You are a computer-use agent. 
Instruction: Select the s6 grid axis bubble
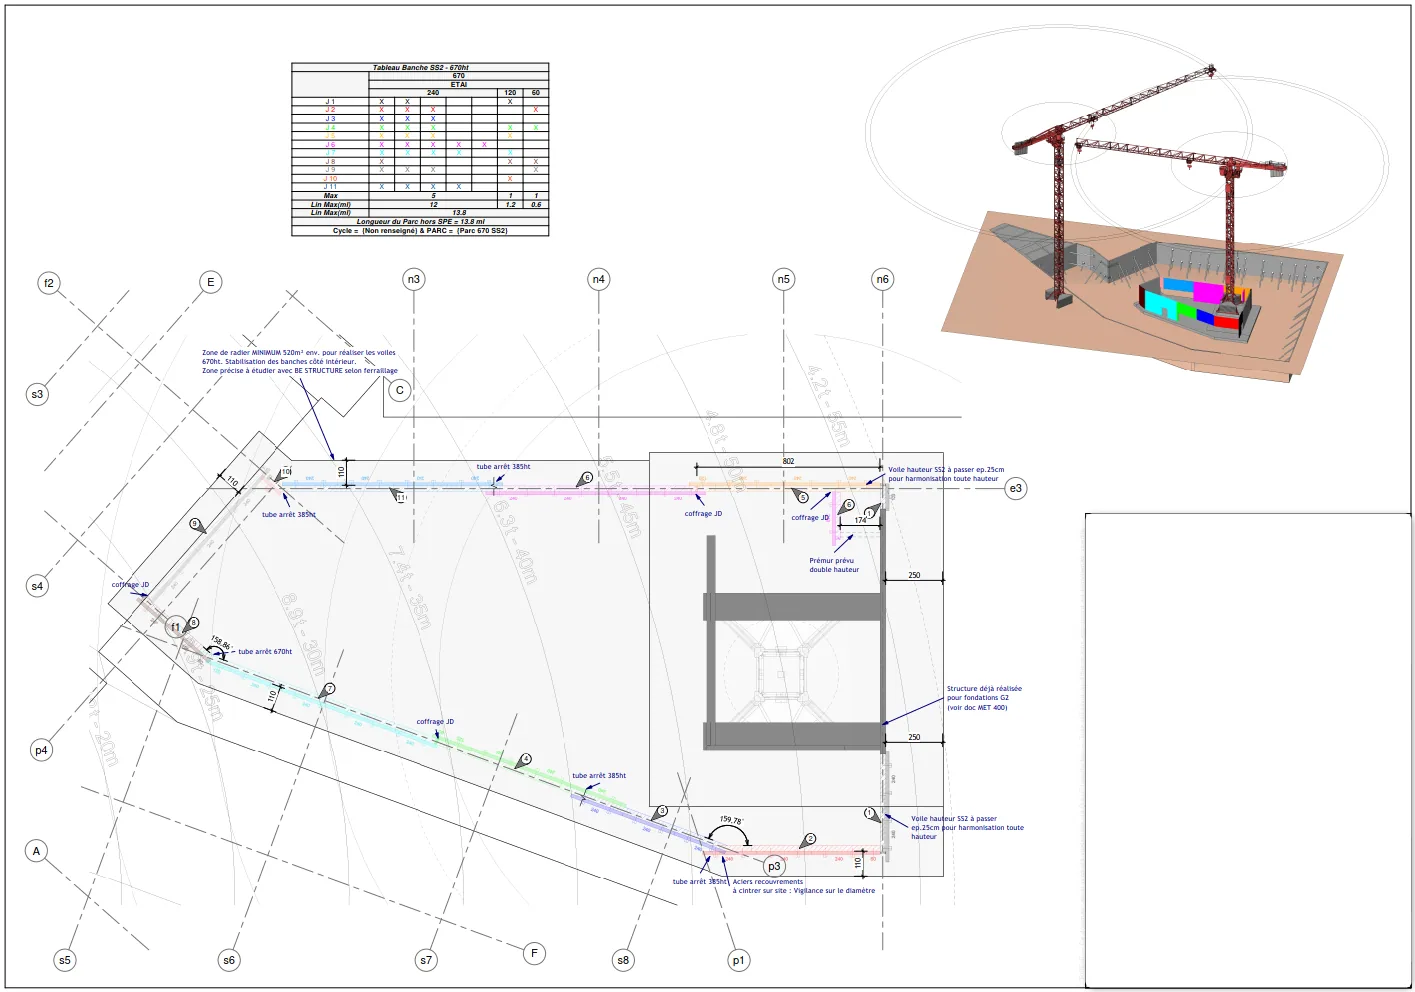[229, 960]
